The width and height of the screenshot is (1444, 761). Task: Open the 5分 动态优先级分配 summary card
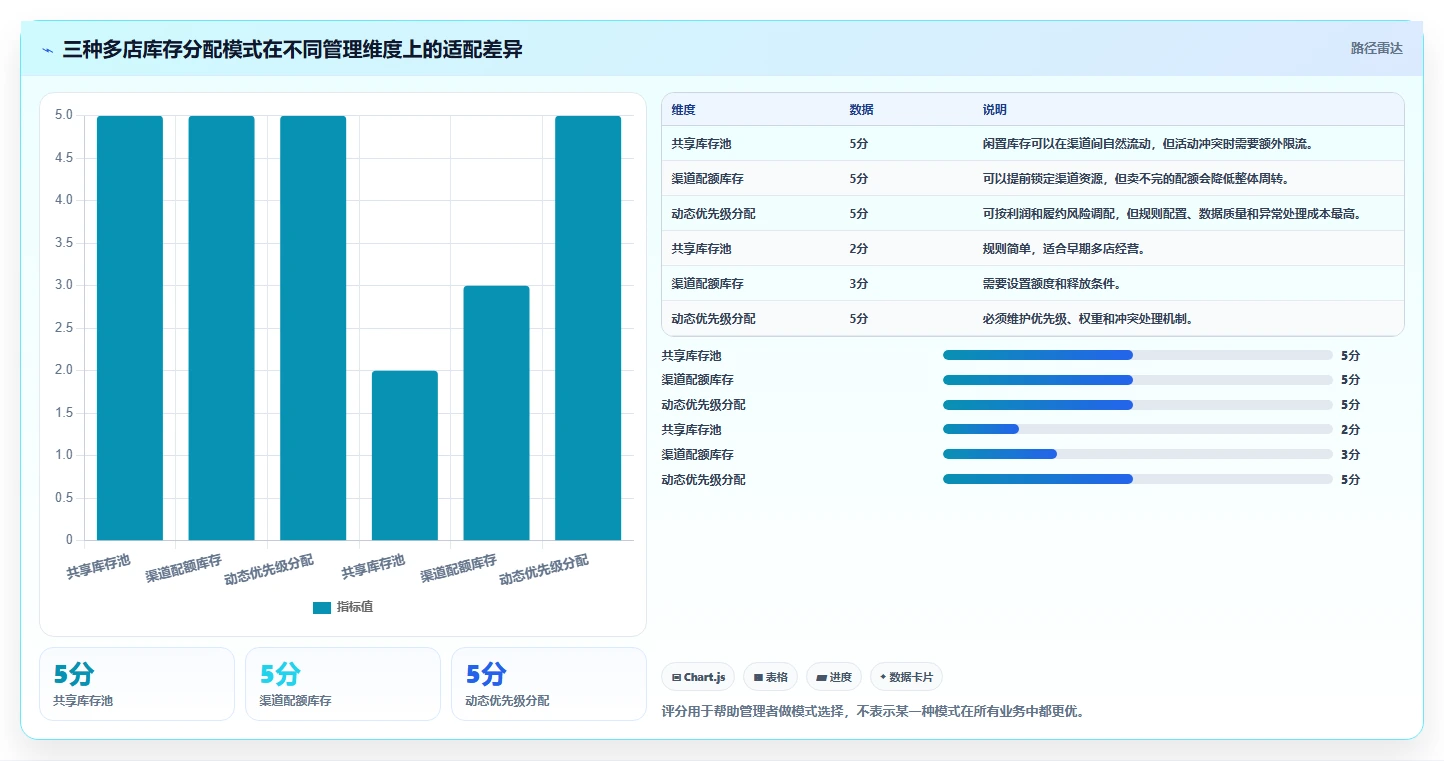coord(549,684)
